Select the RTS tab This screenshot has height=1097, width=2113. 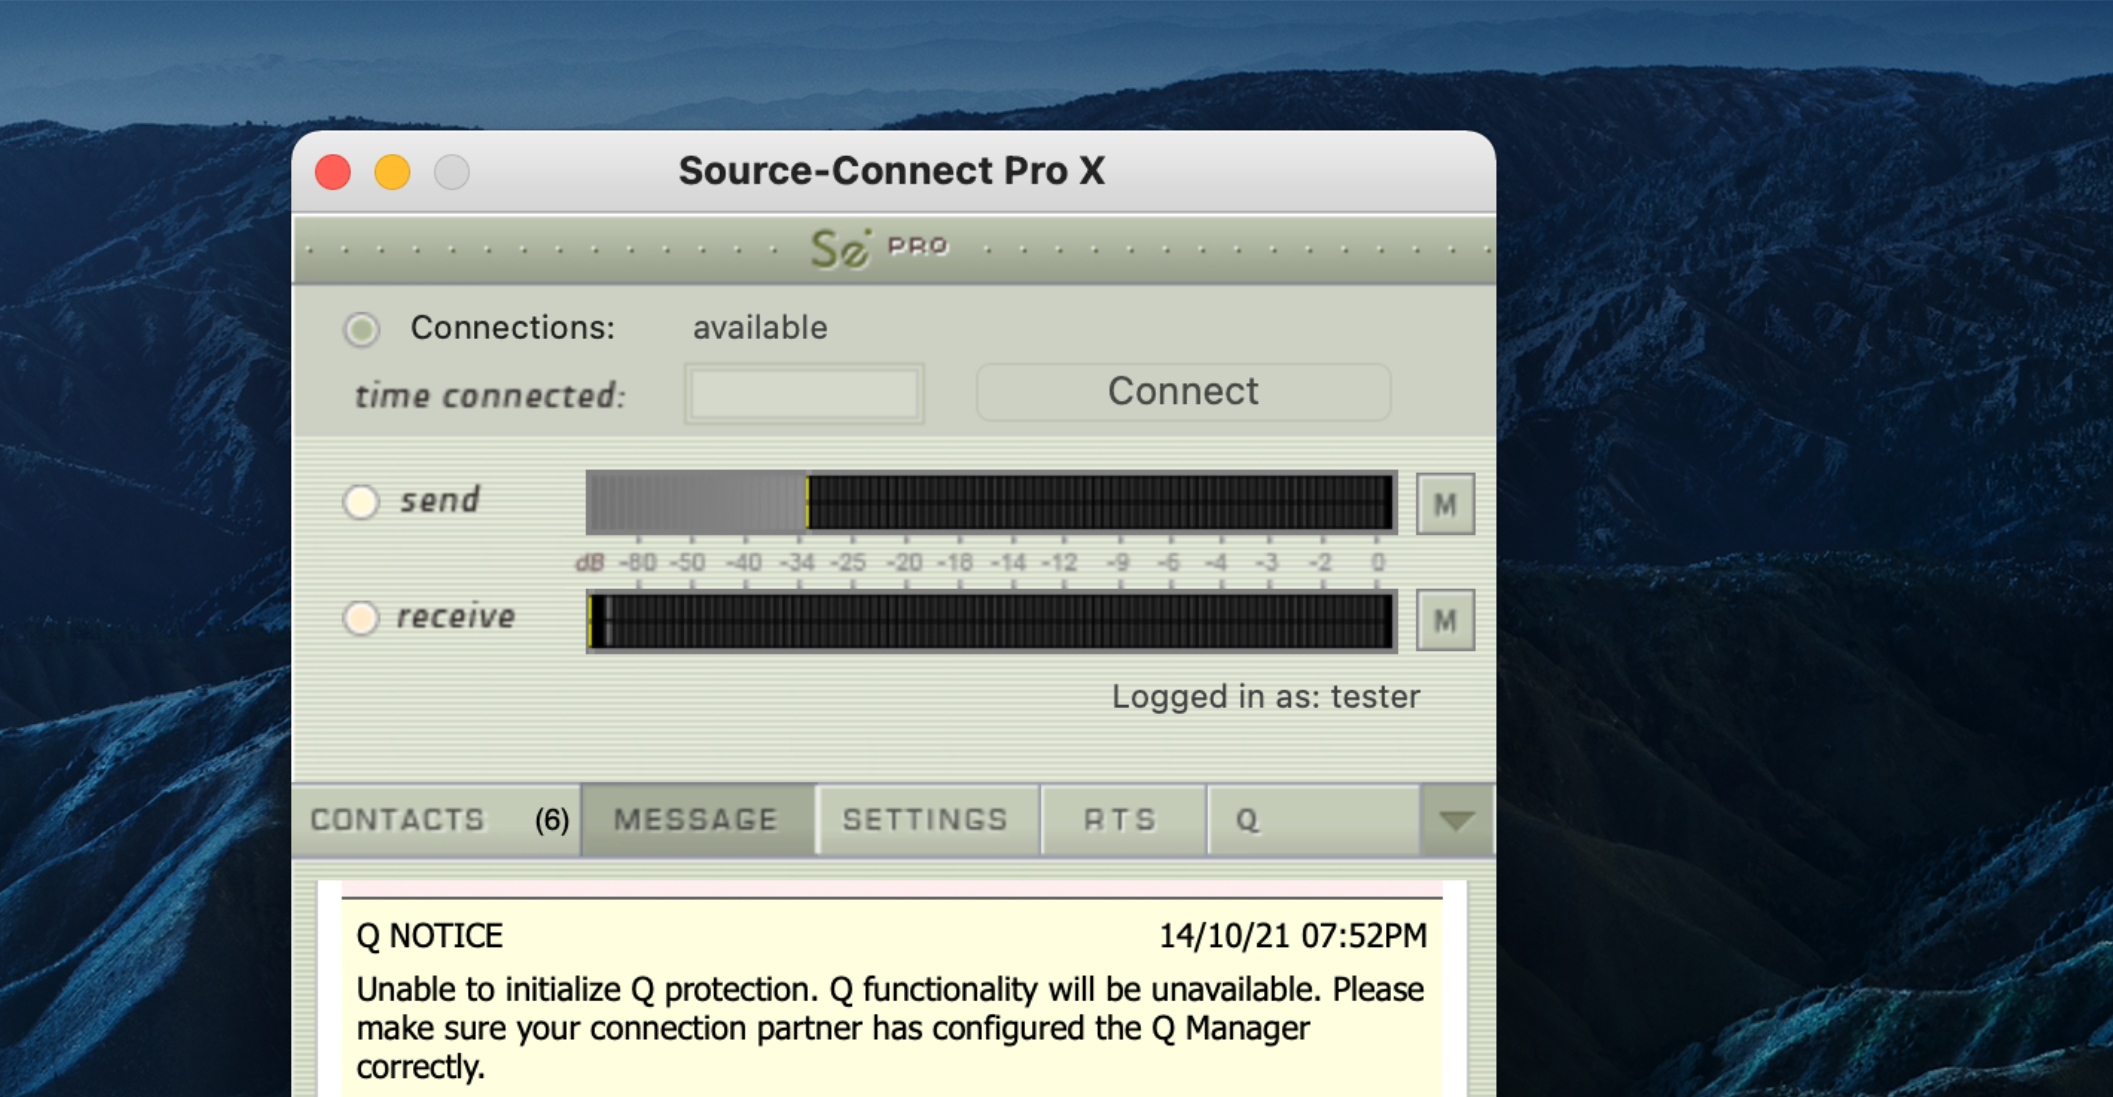(x=1120, y=820)
